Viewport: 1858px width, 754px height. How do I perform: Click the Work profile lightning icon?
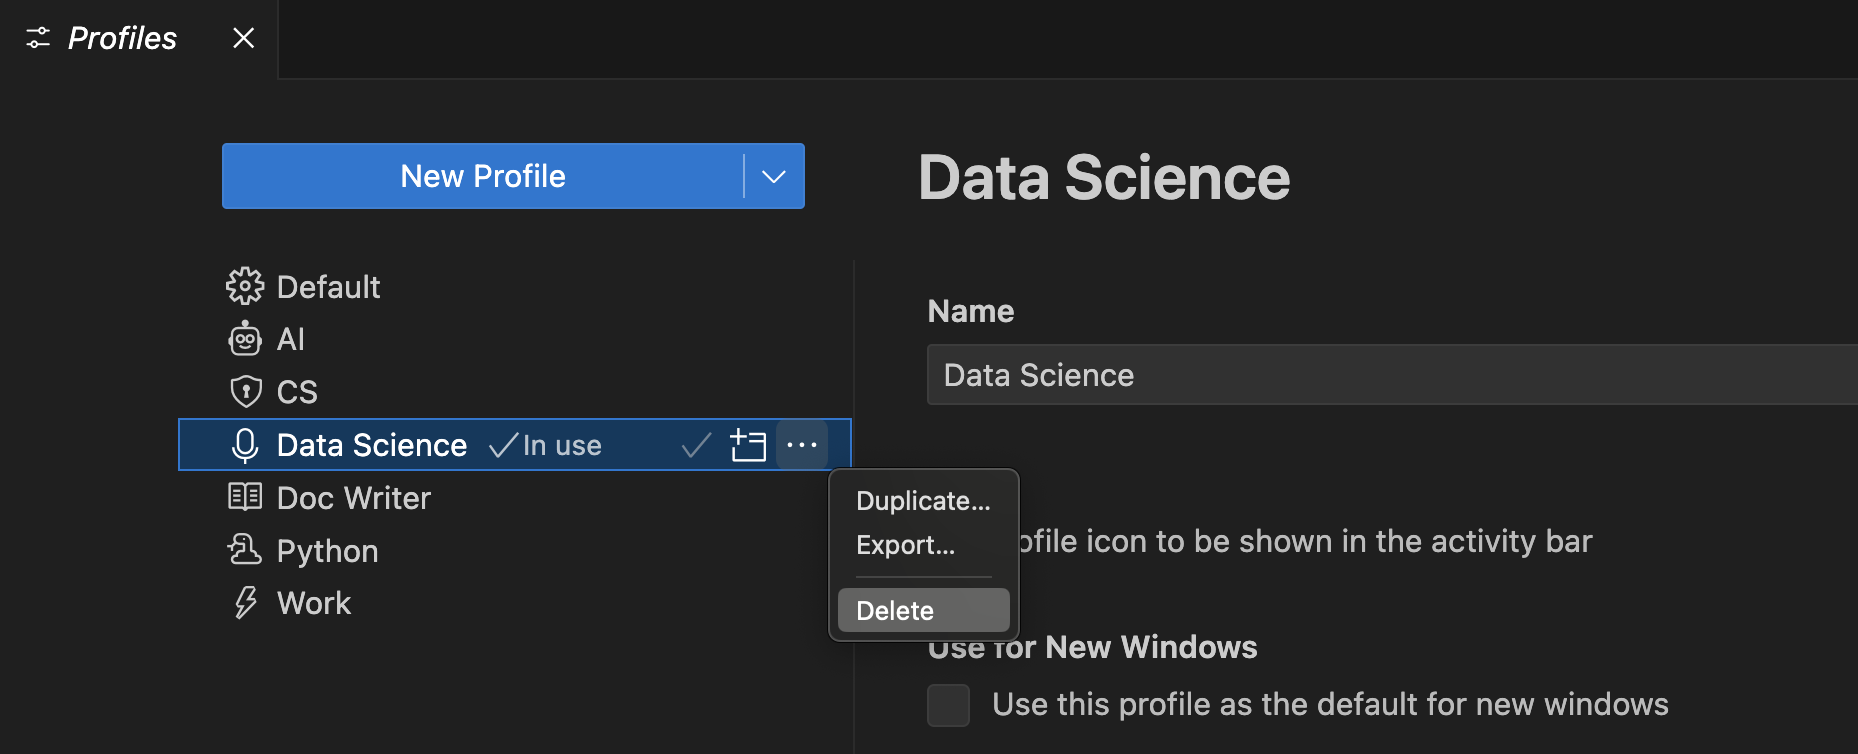tap(245, 603)
